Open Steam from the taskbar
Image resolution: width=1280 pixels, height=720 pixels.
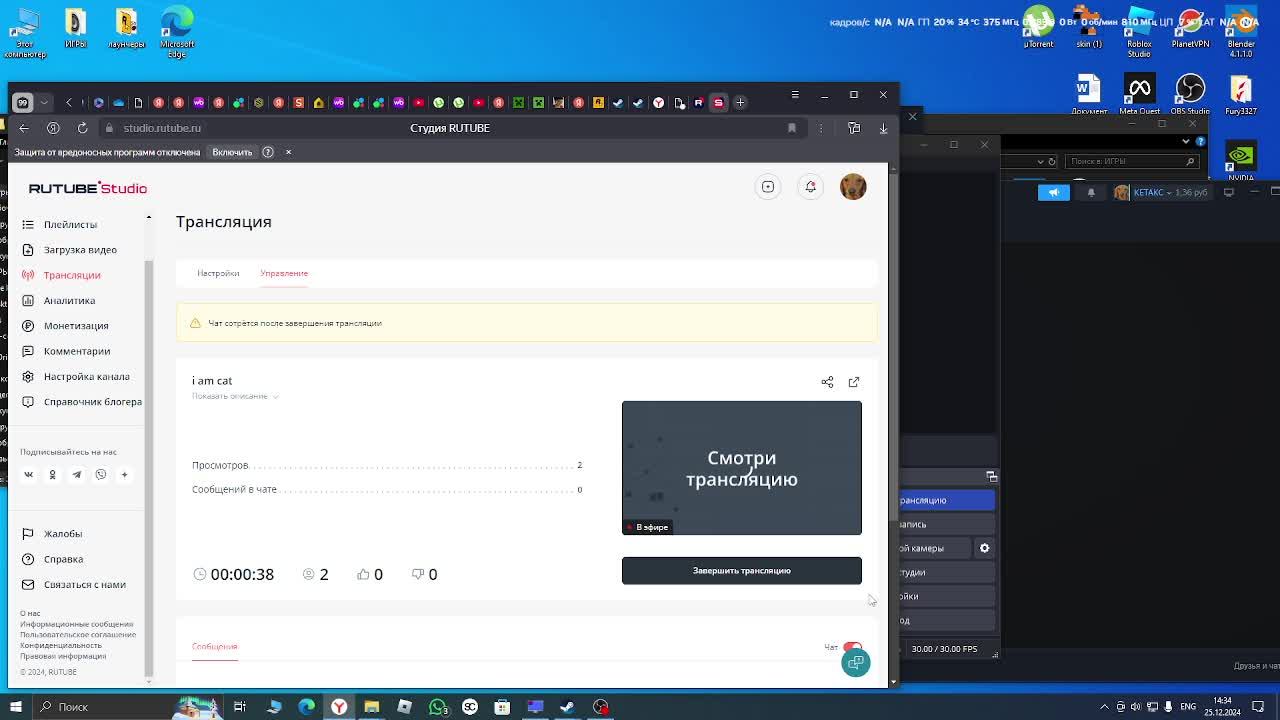coord(567,707)
